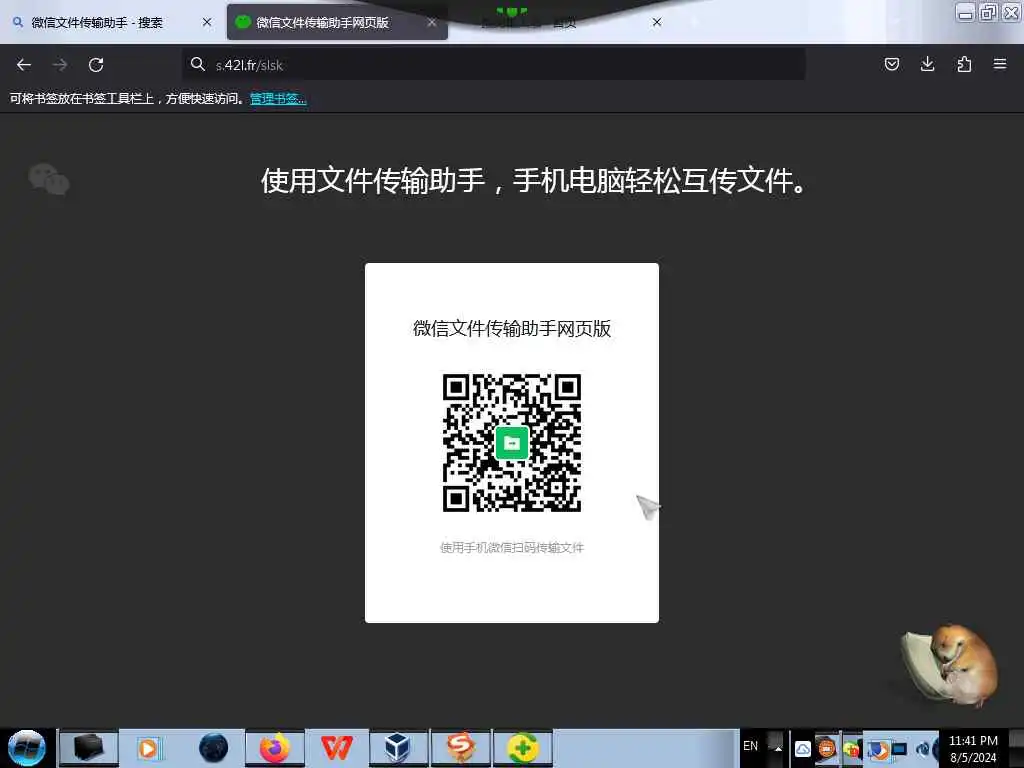The width and height of the screenshot is (1024, 768).
Task: Click the orange round icon in the system tray
Action: (x=827, y=748)
